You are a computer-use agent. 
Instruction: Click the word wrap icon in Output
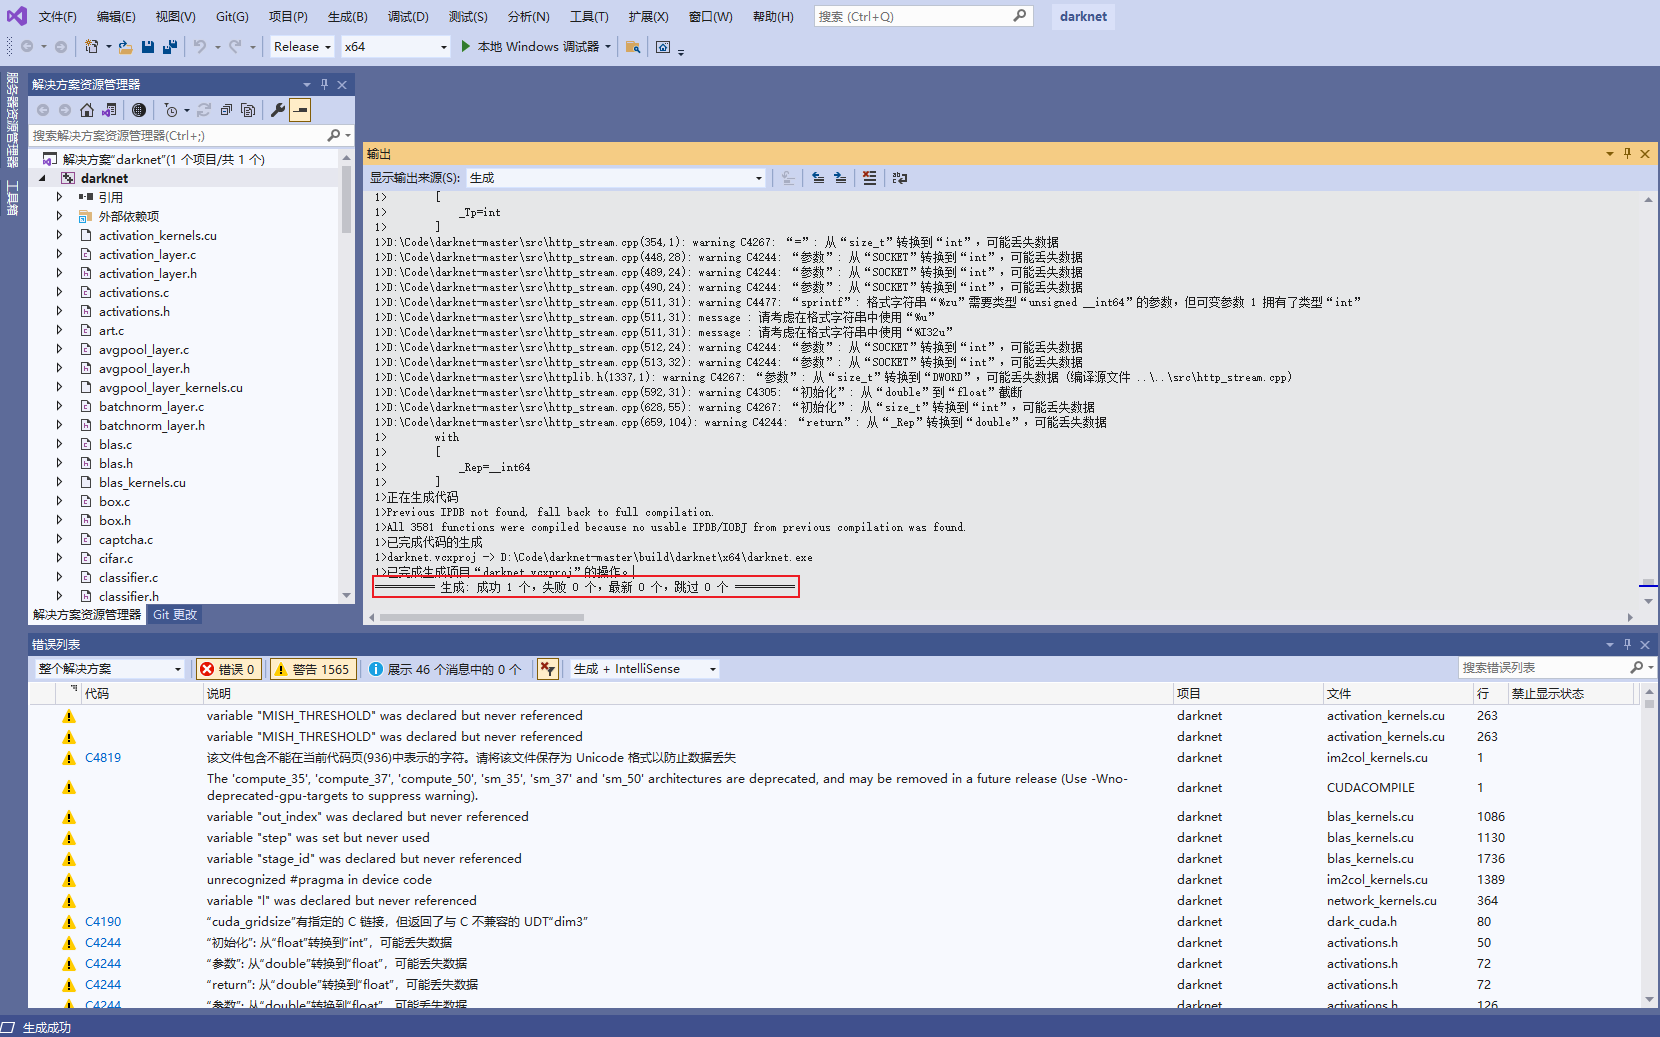(900, 178)
